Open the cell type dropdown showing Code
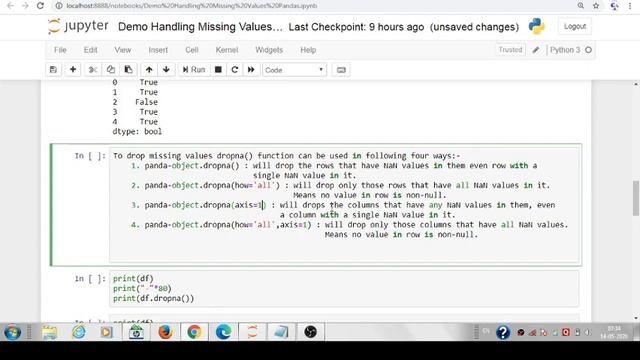640x360 pixels. [x=294, y=70]
